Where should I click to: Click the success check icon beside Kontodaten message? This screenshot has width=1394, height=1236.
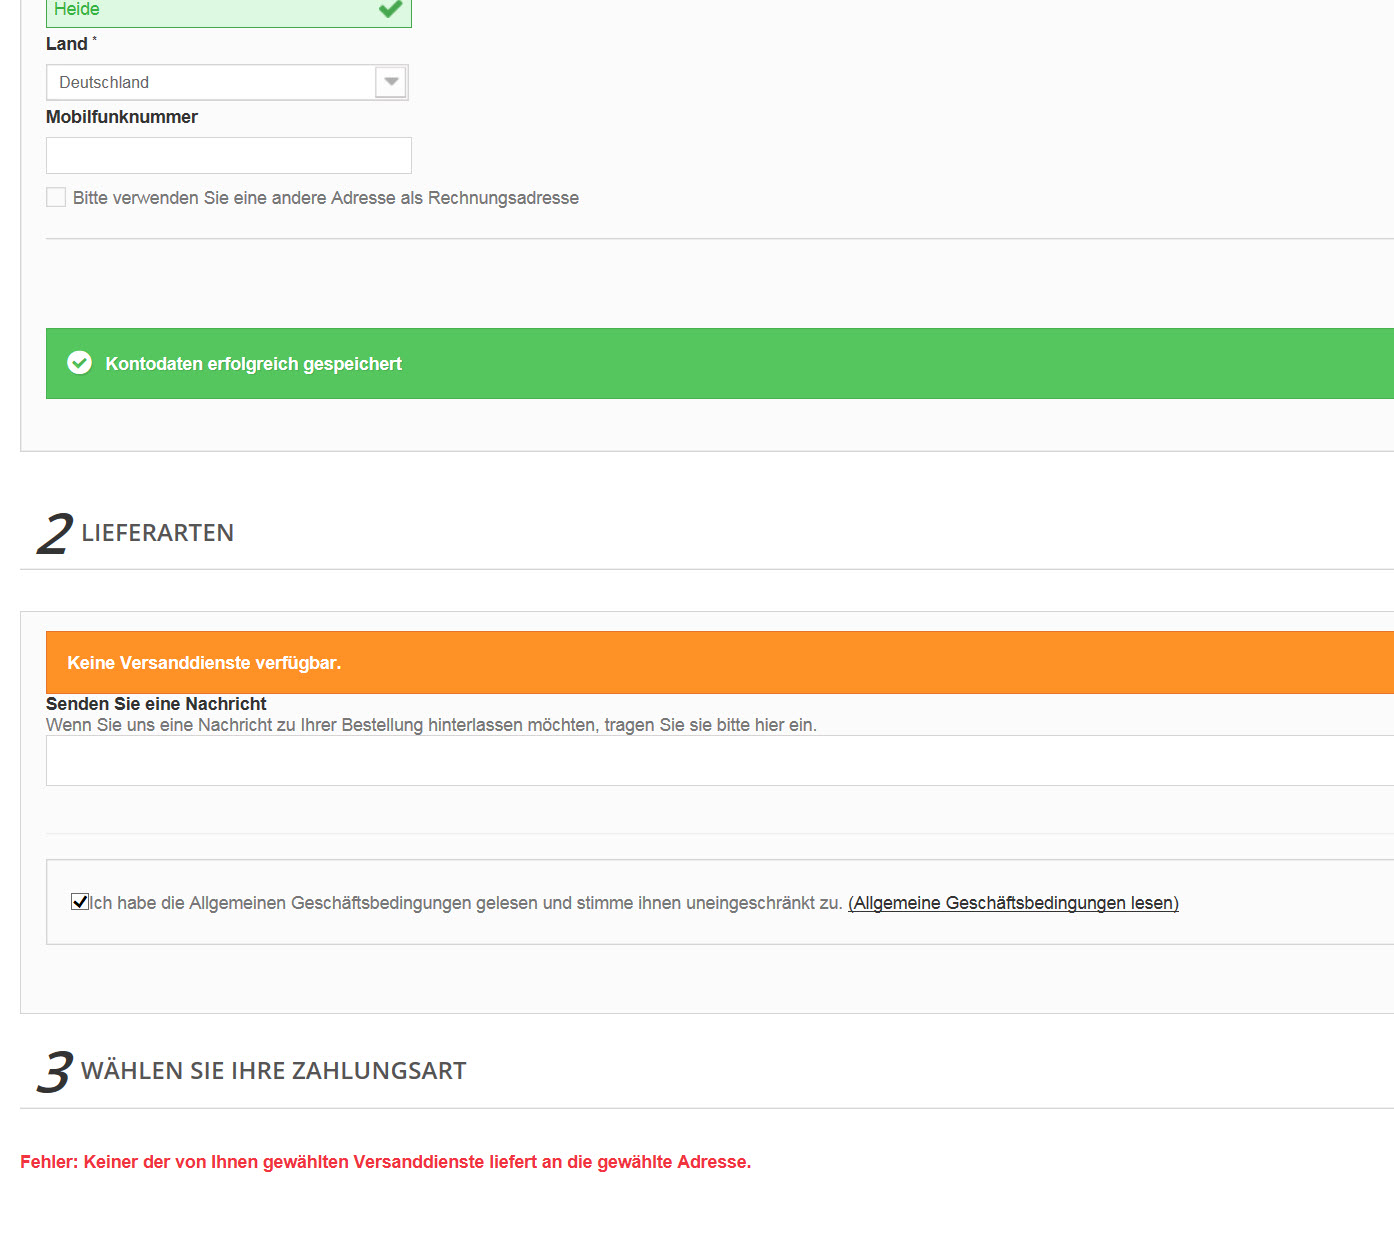tap(80, 363)
